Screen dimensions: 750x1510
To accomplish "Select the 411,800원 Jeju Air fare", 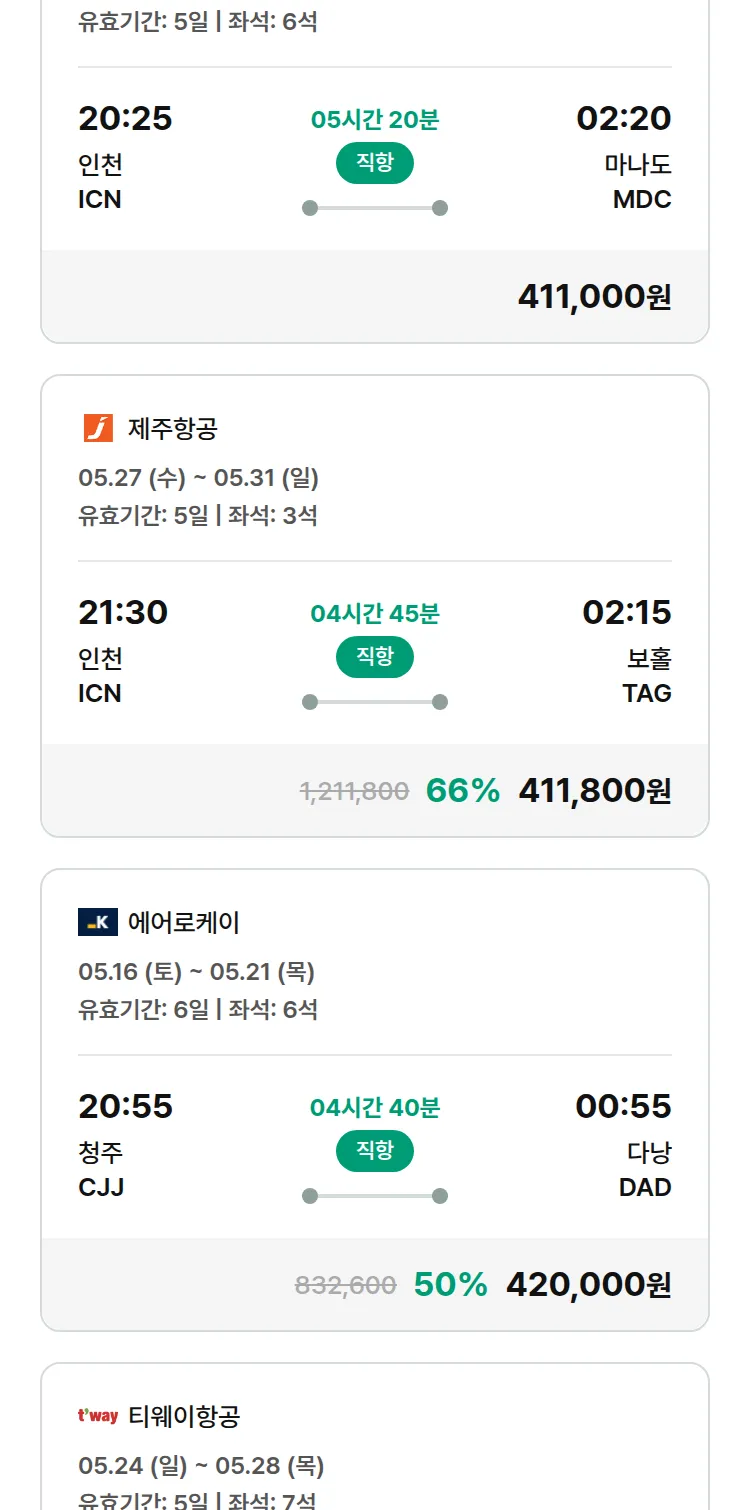I will click(x=594, y=790).
